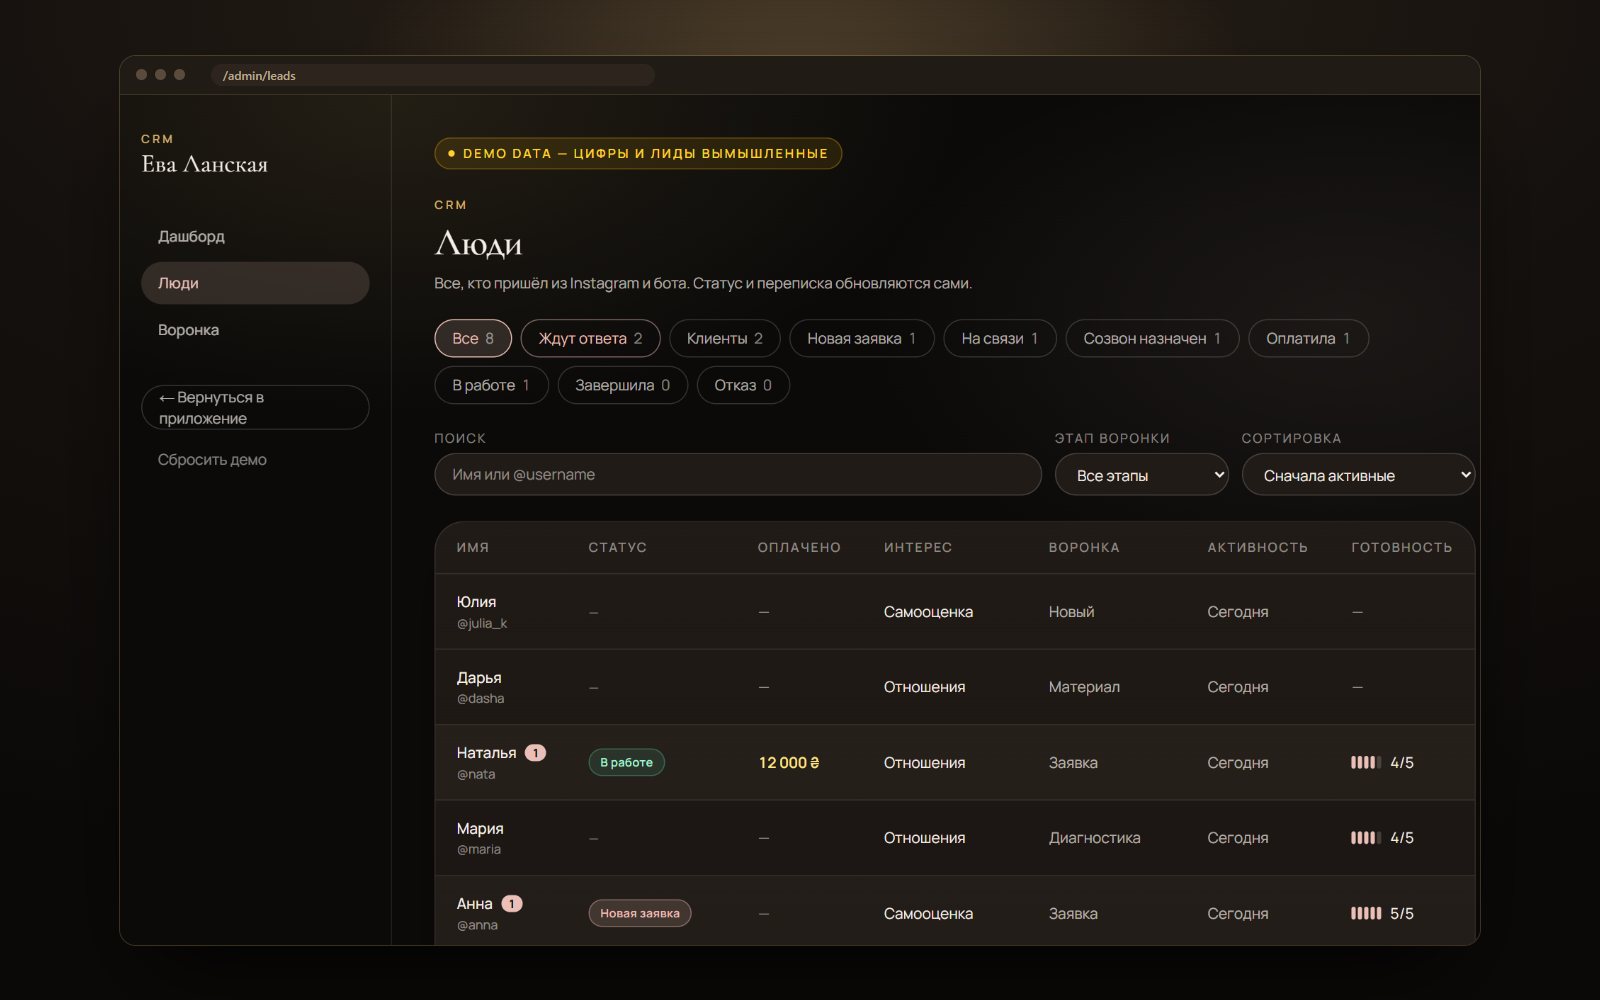Filter by Завершила chip
This screenshot has height=1000, width=1600.
[x=622, y=385]
